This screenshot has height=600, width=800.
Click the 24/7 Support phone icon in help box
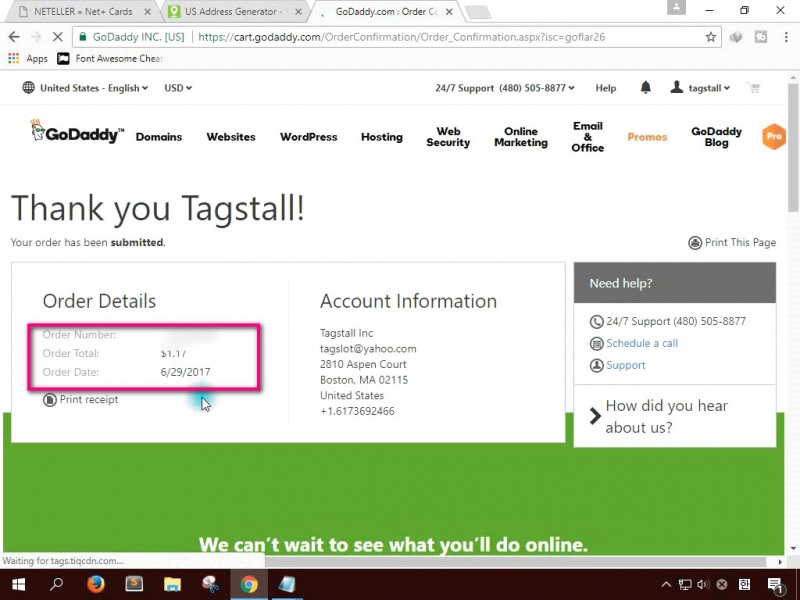coord(596,322)
